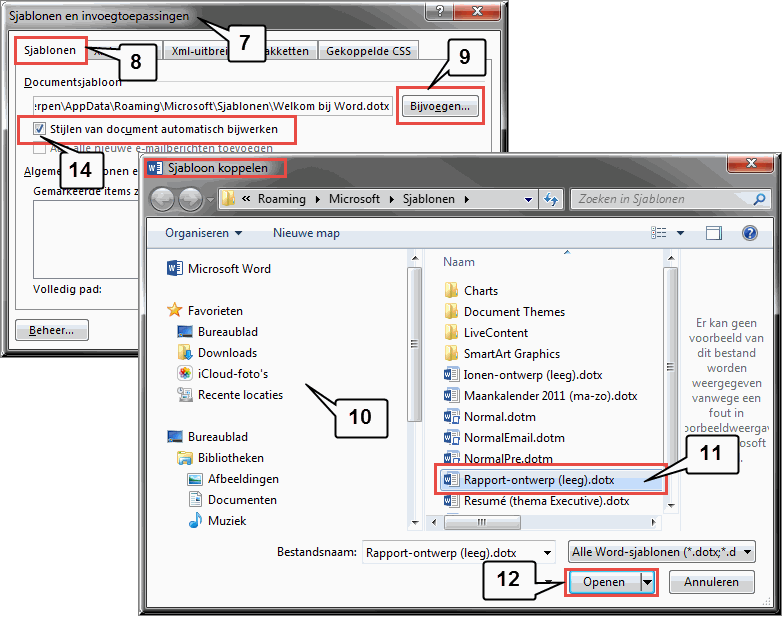Click the Roaming breadcrumb segment
Image resolution: width=784 pixels, height=638 pixels.
tap(282, 199)
